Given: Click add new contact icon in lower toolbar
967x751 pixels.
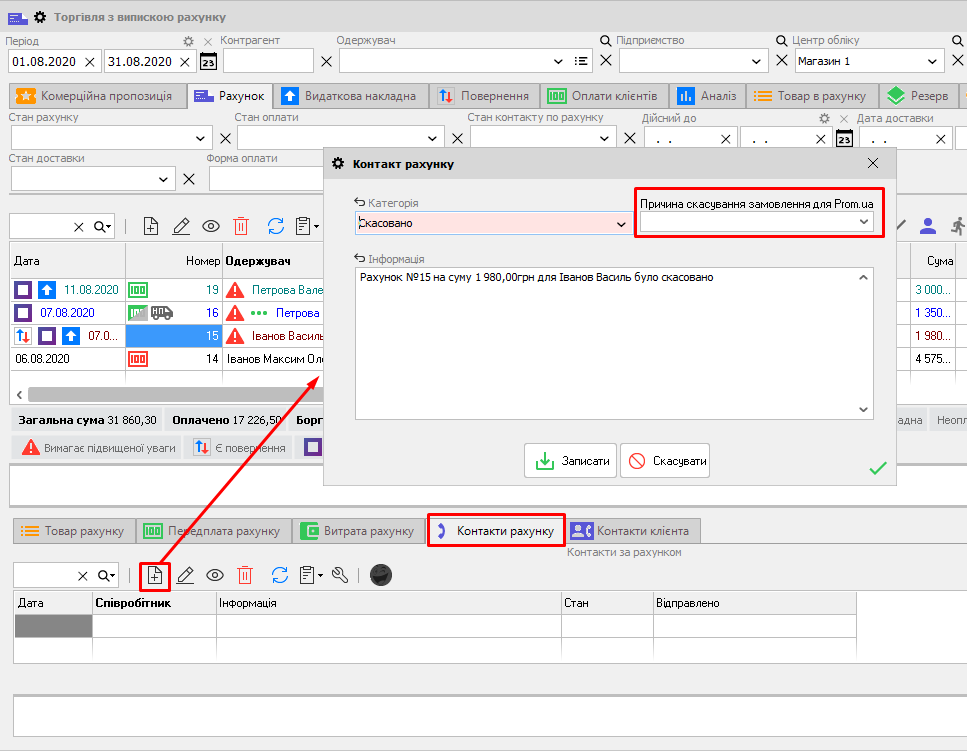Looking at the screenshot, I should pyautogui.click(x=155, y=575).
